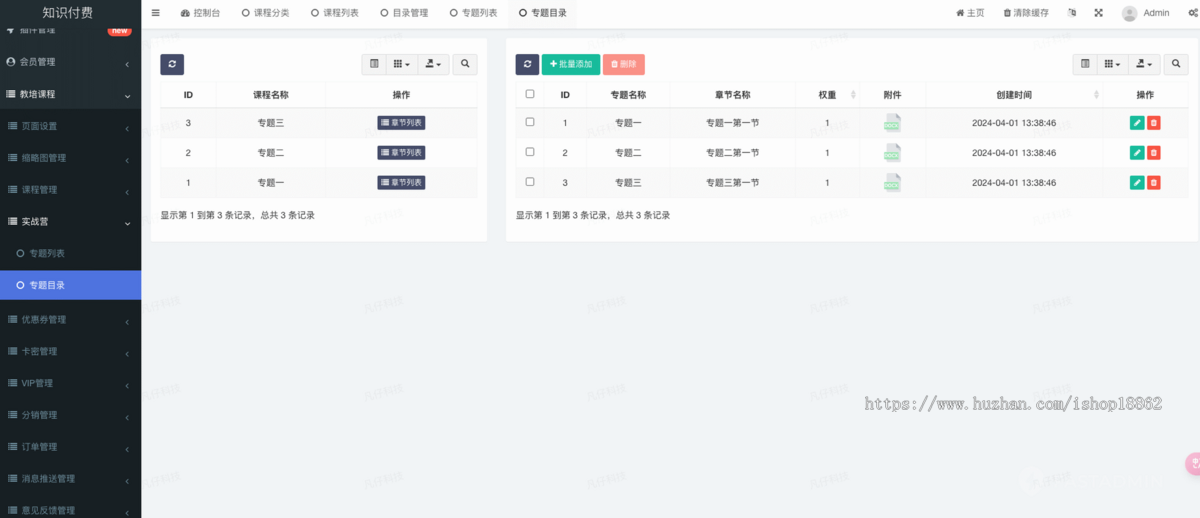Select the active 专题目录 tab
Screen dimensions: 1200x518
[542, 13]
